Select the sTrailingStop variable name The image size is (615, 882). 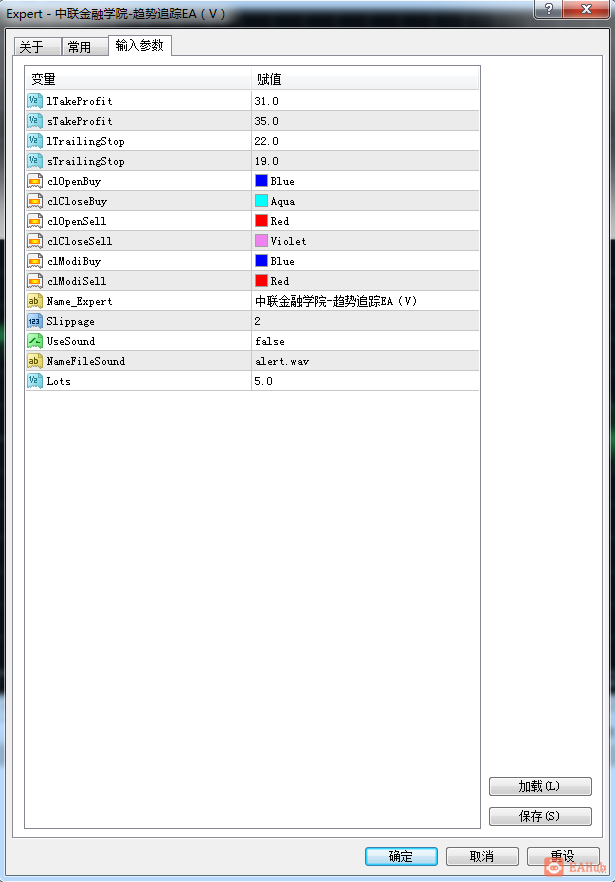coord(86,161)
